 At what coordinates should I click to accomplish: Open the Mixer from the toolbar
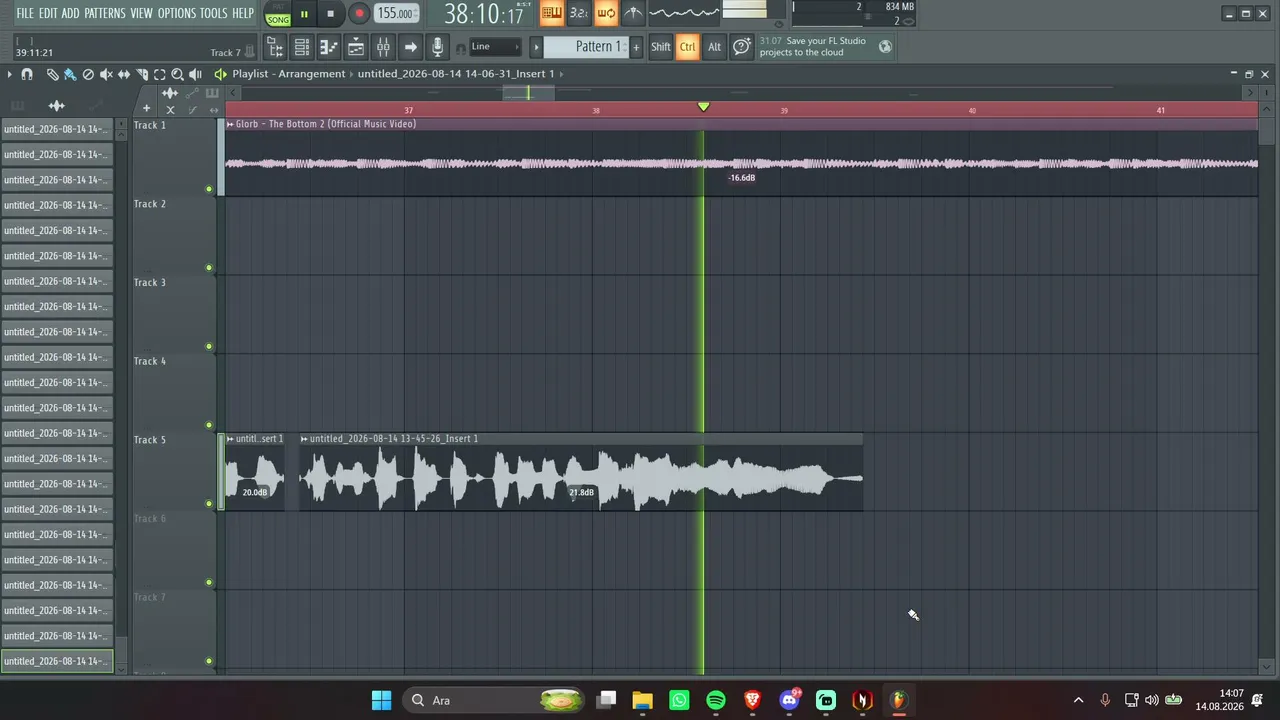pyautogui.click(x=383, y=47)
